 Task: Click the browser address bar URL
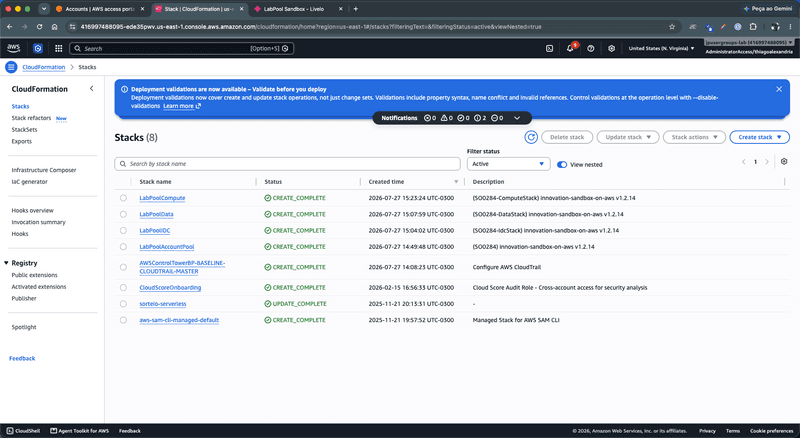tap(311, 27)
